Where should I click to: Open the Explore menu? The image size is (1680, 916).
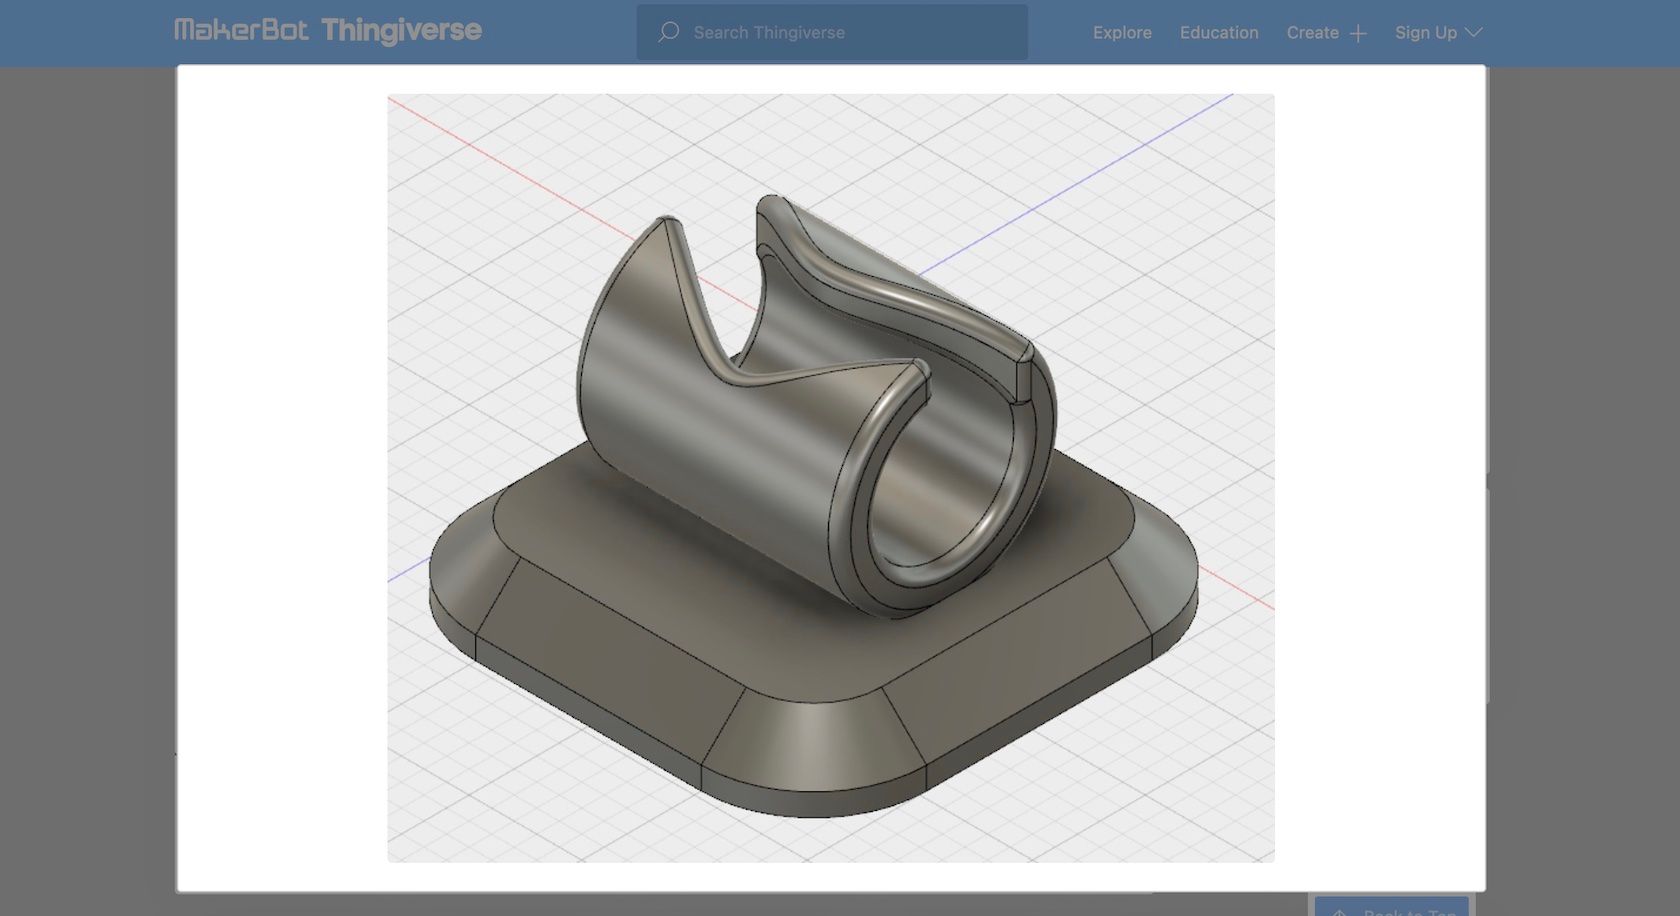[x=1122, y=32]
